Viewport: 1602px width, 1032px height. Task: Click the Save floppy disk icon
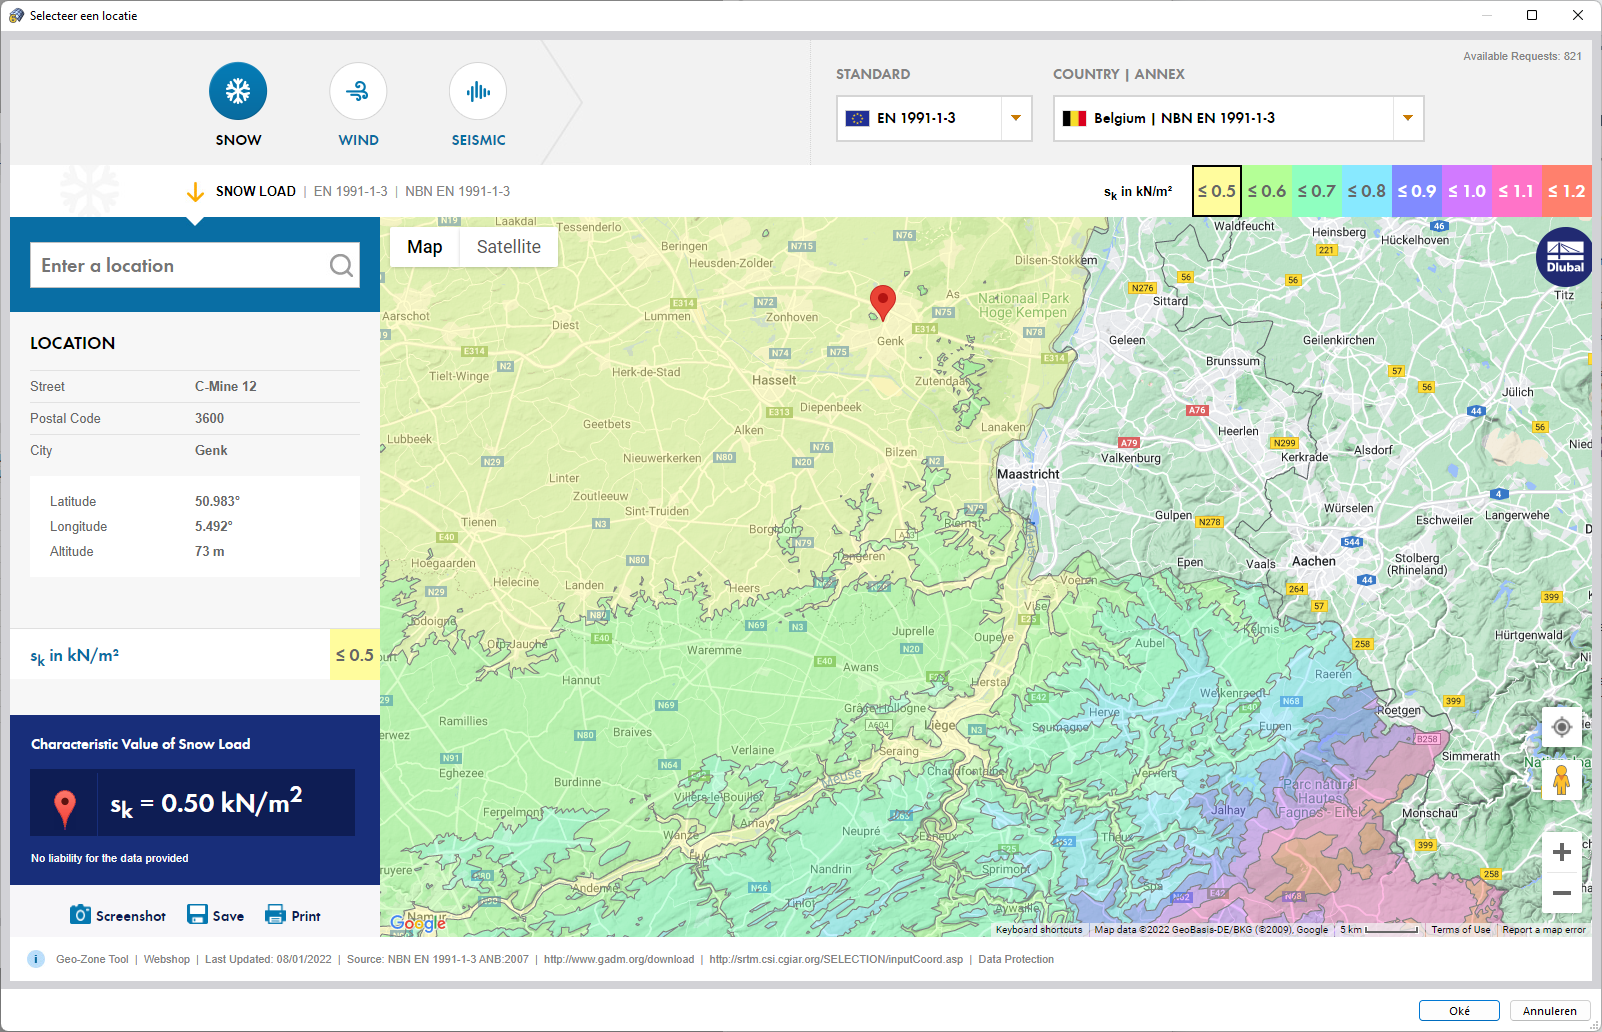(197, 914)
